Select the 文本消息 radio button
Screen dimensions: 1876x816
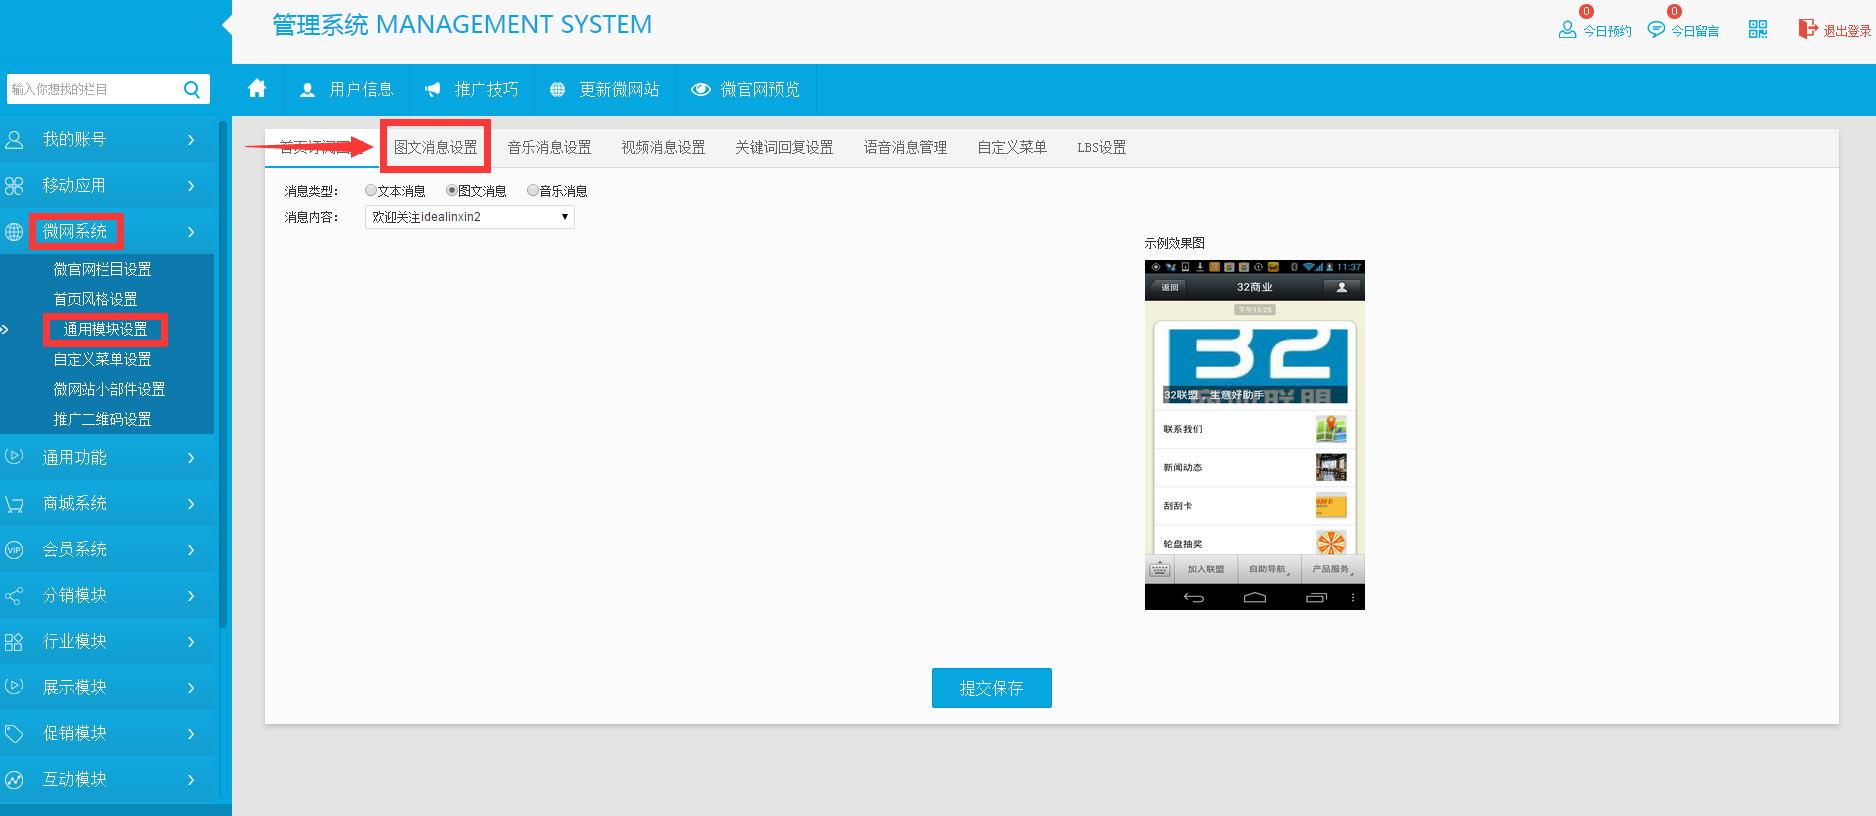(371, 190)
